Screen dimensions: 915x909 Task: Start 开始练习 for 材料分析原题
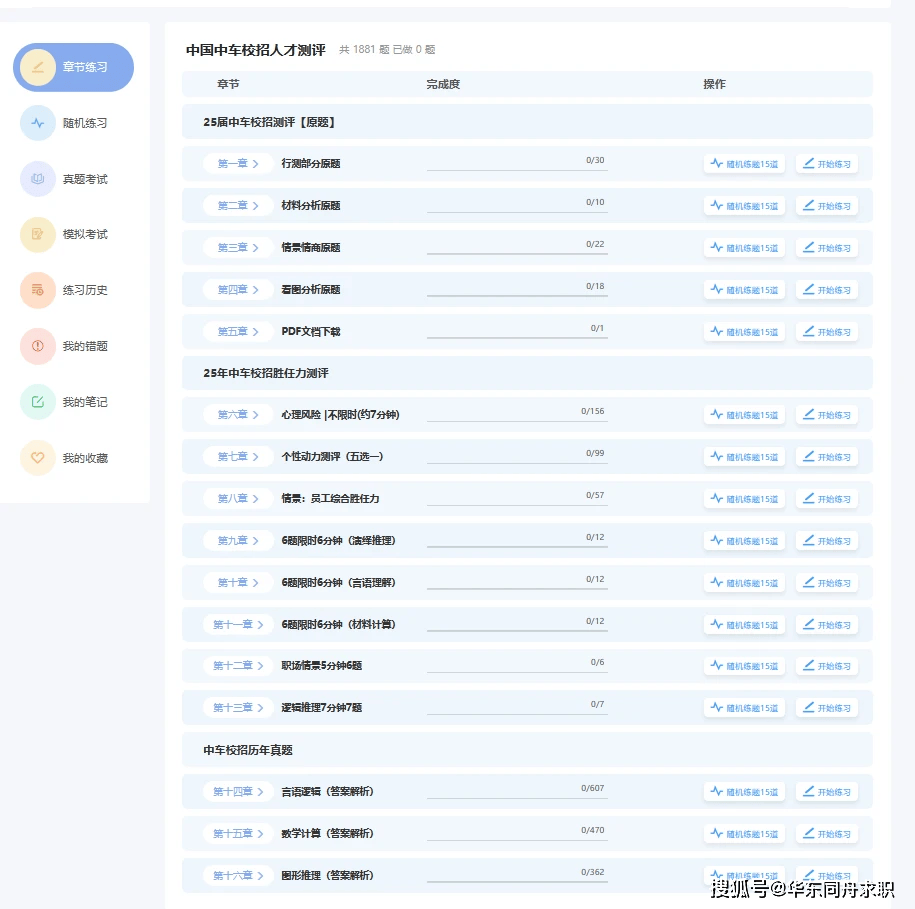click(827, 206)
